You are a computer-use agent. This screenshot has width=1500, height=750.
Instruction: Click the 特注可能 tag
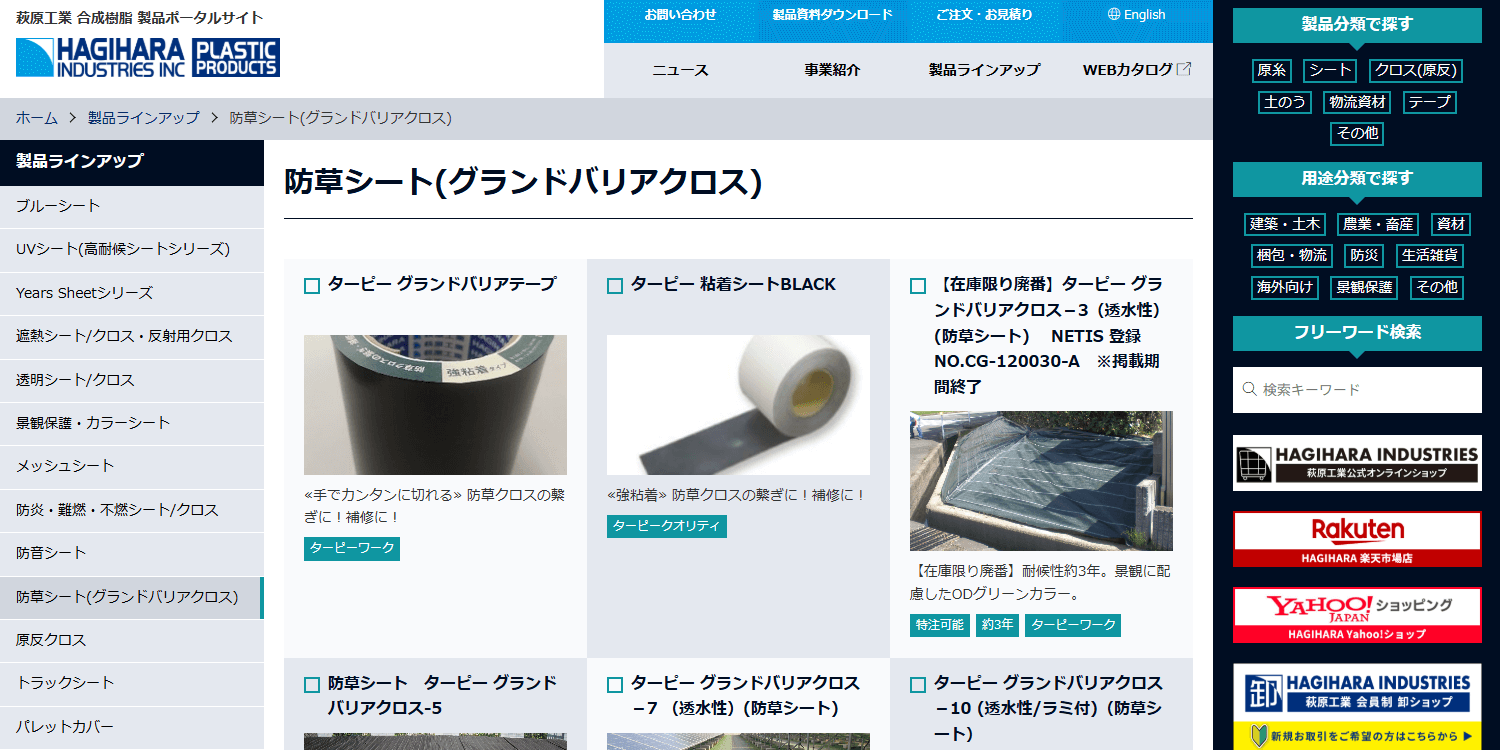point(940,625)
